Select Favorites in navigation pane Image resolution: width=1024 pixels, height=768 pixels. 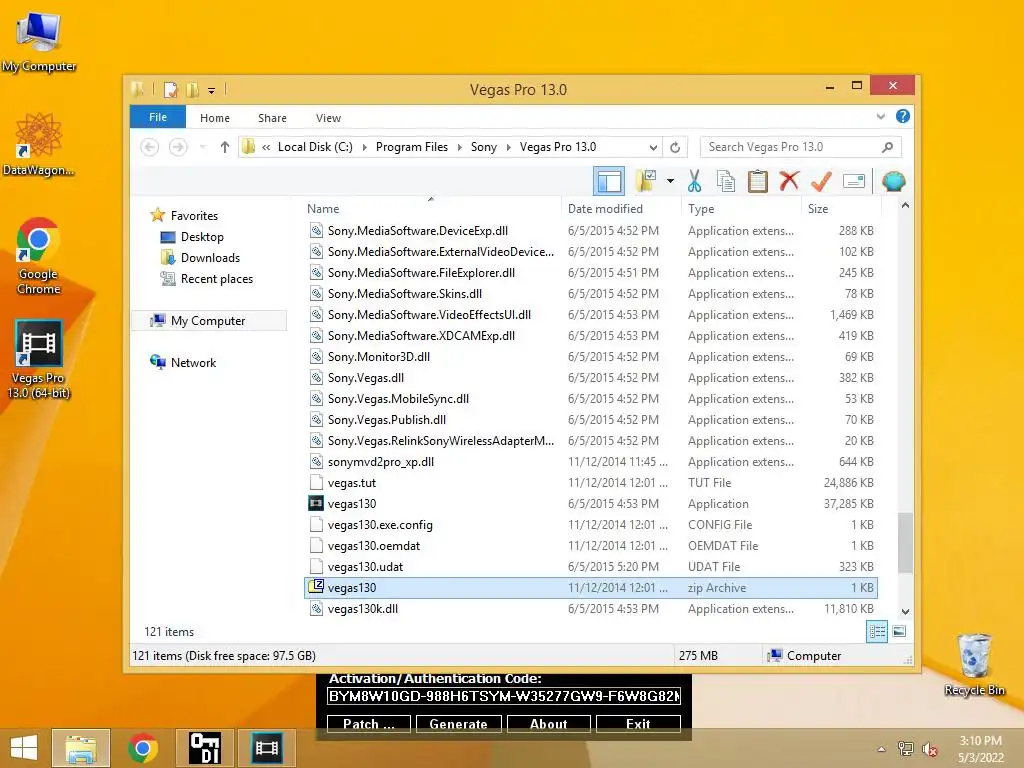[194, 216]
